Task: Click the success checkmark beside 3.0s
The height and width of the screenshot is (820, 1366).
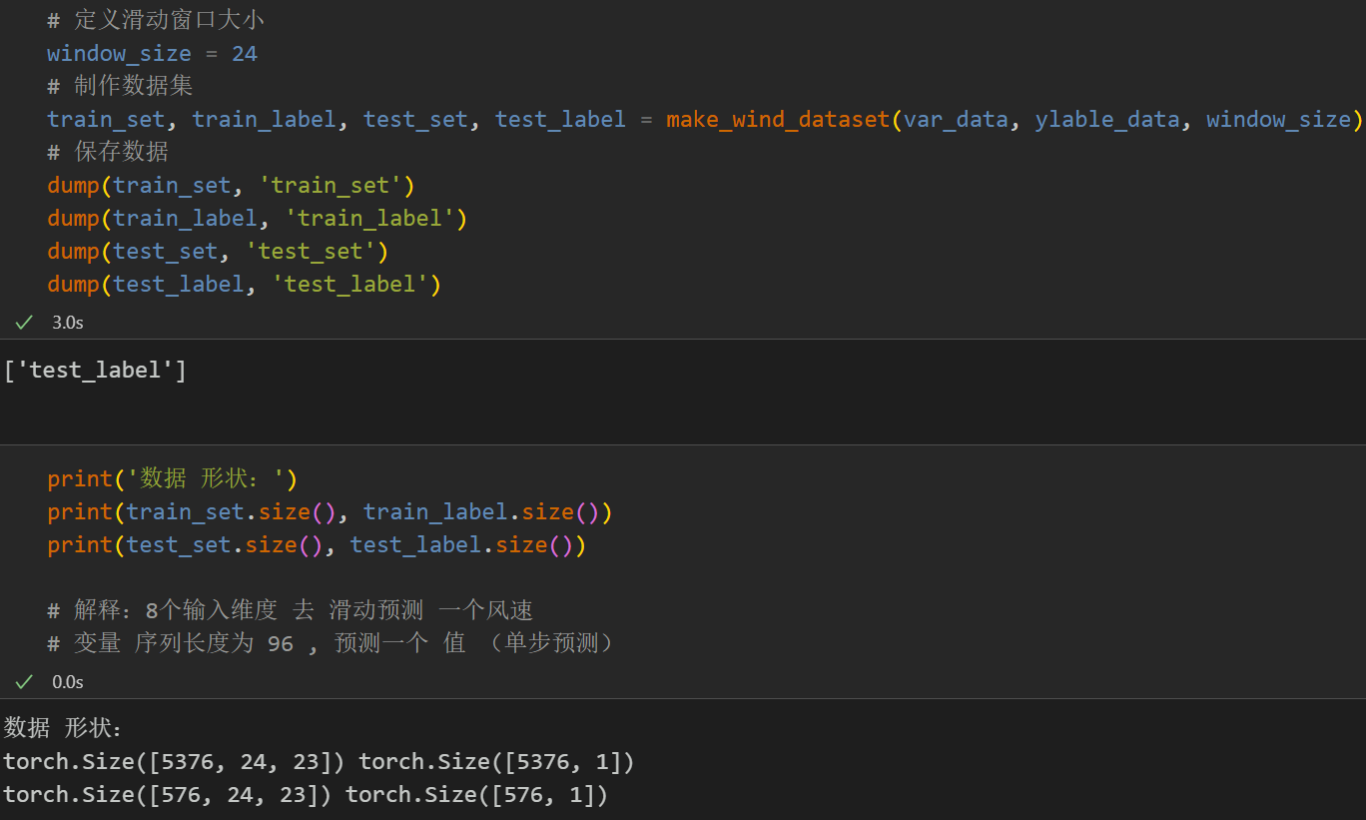Action: click(24, 322)
